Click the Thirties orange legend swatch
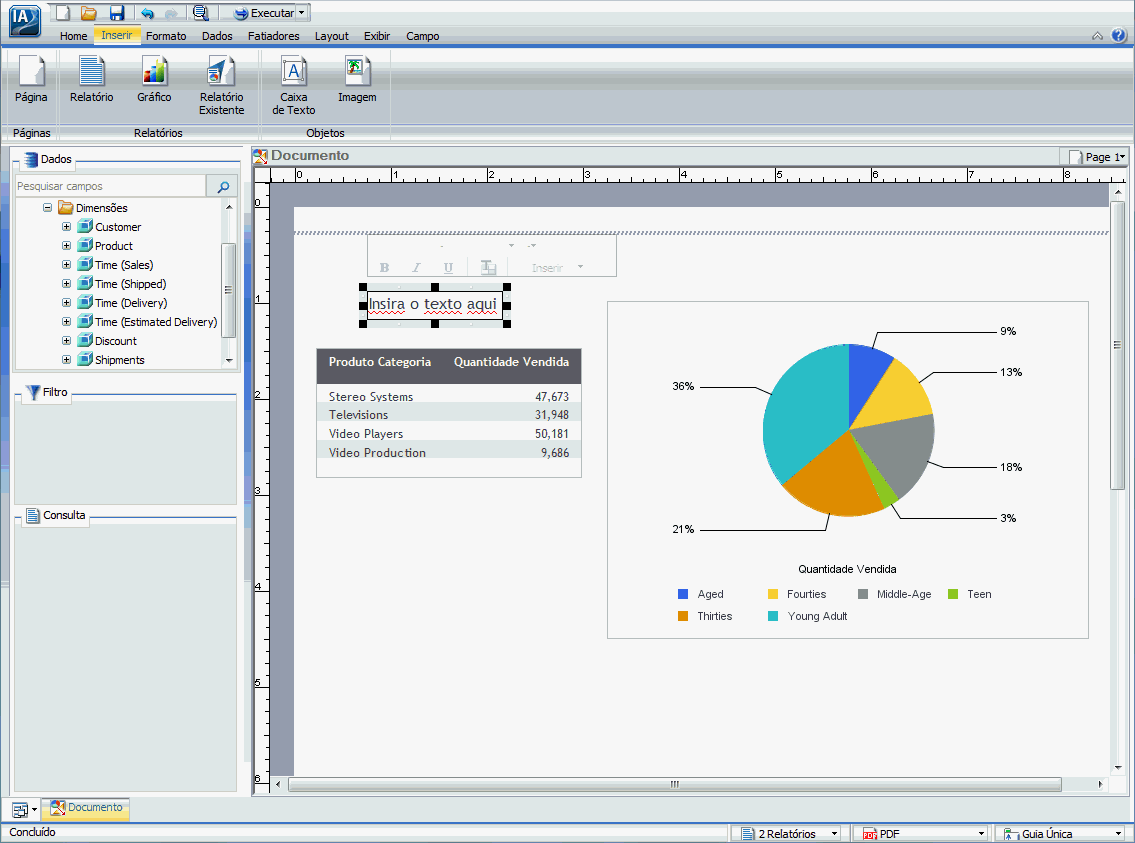Screen dimensions: 1135x843 tap(683, 616)
